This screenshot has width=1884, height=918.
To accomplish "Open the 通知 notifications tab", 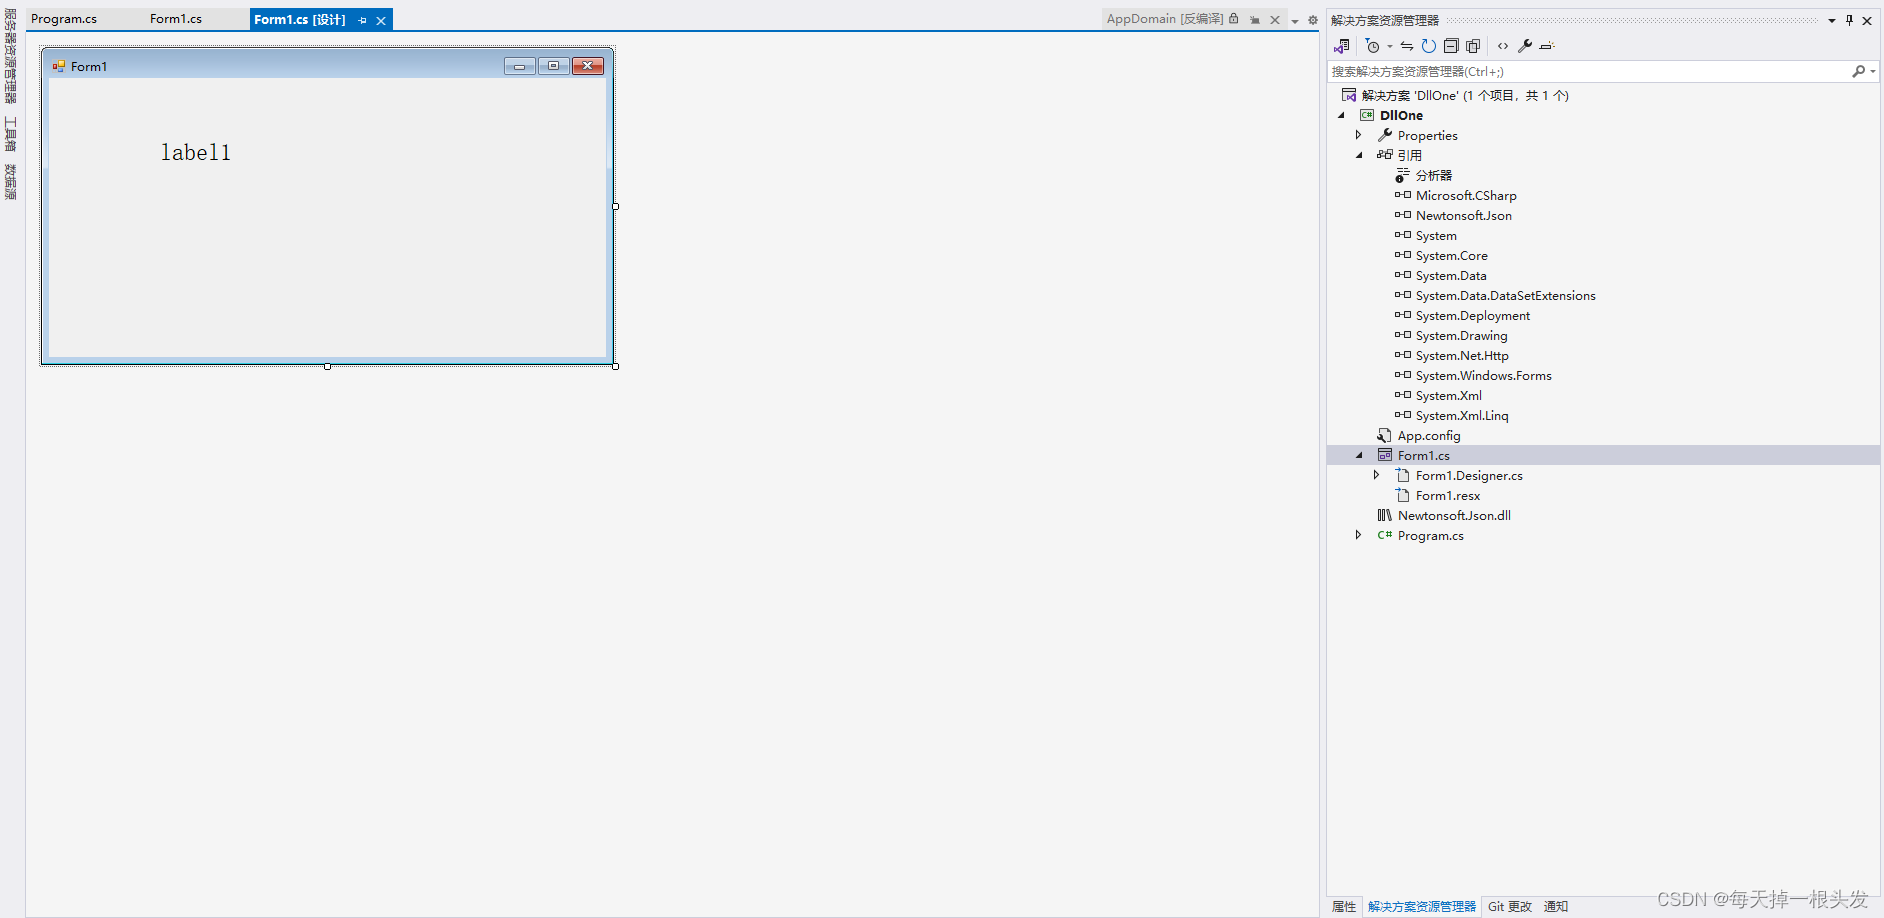I will point(1556,907).
